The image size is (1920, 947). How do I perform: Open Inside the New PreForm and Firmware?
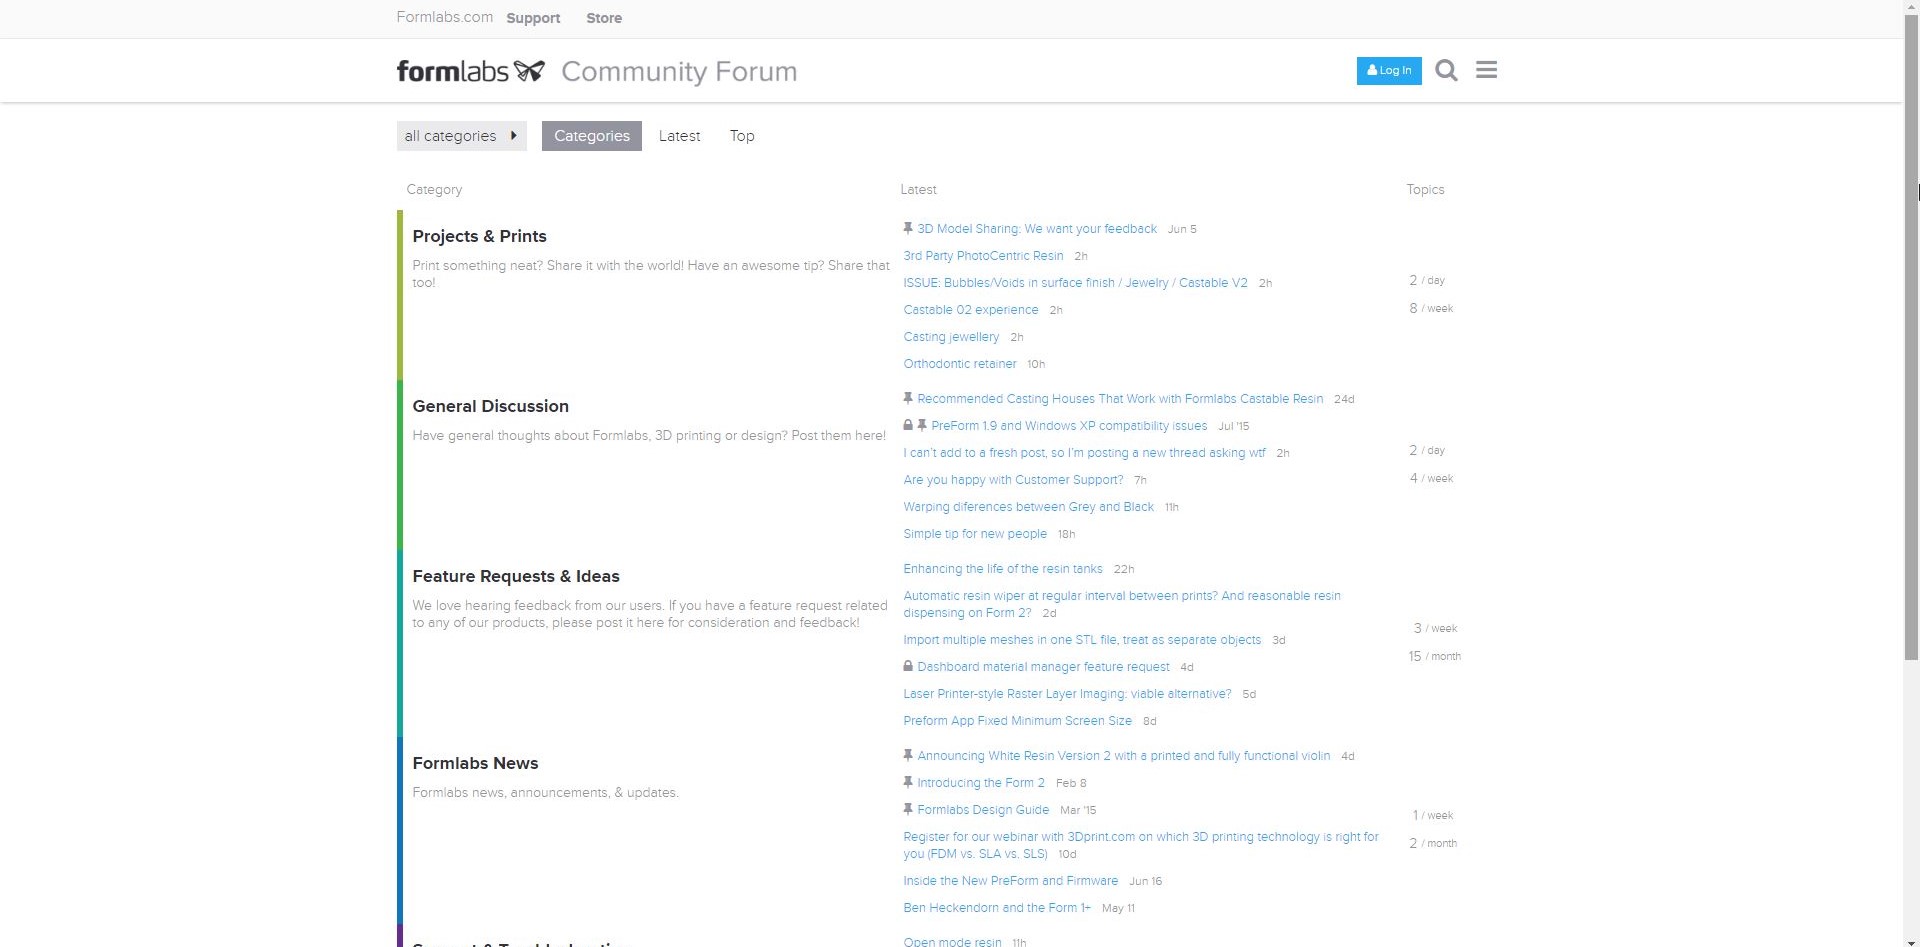pos(1010,881)
